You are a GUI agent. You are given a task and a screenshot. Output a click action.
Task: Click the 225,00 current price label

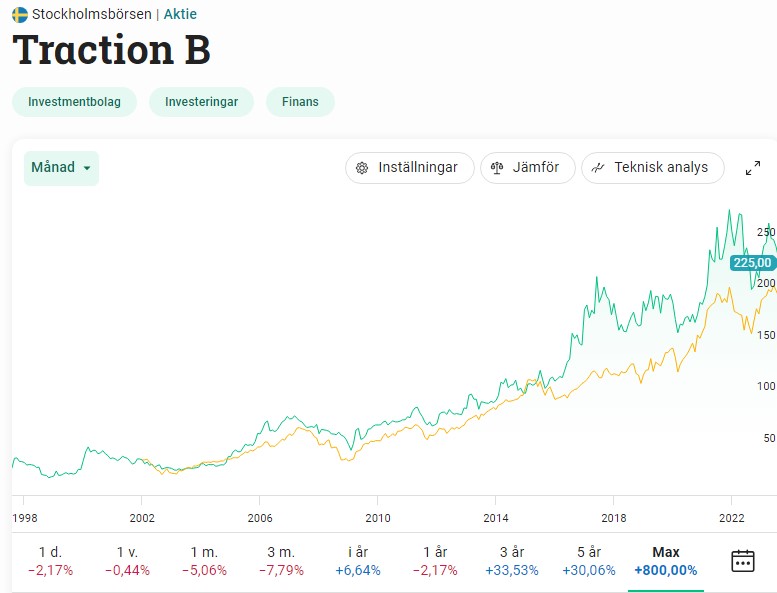(752, 263)
